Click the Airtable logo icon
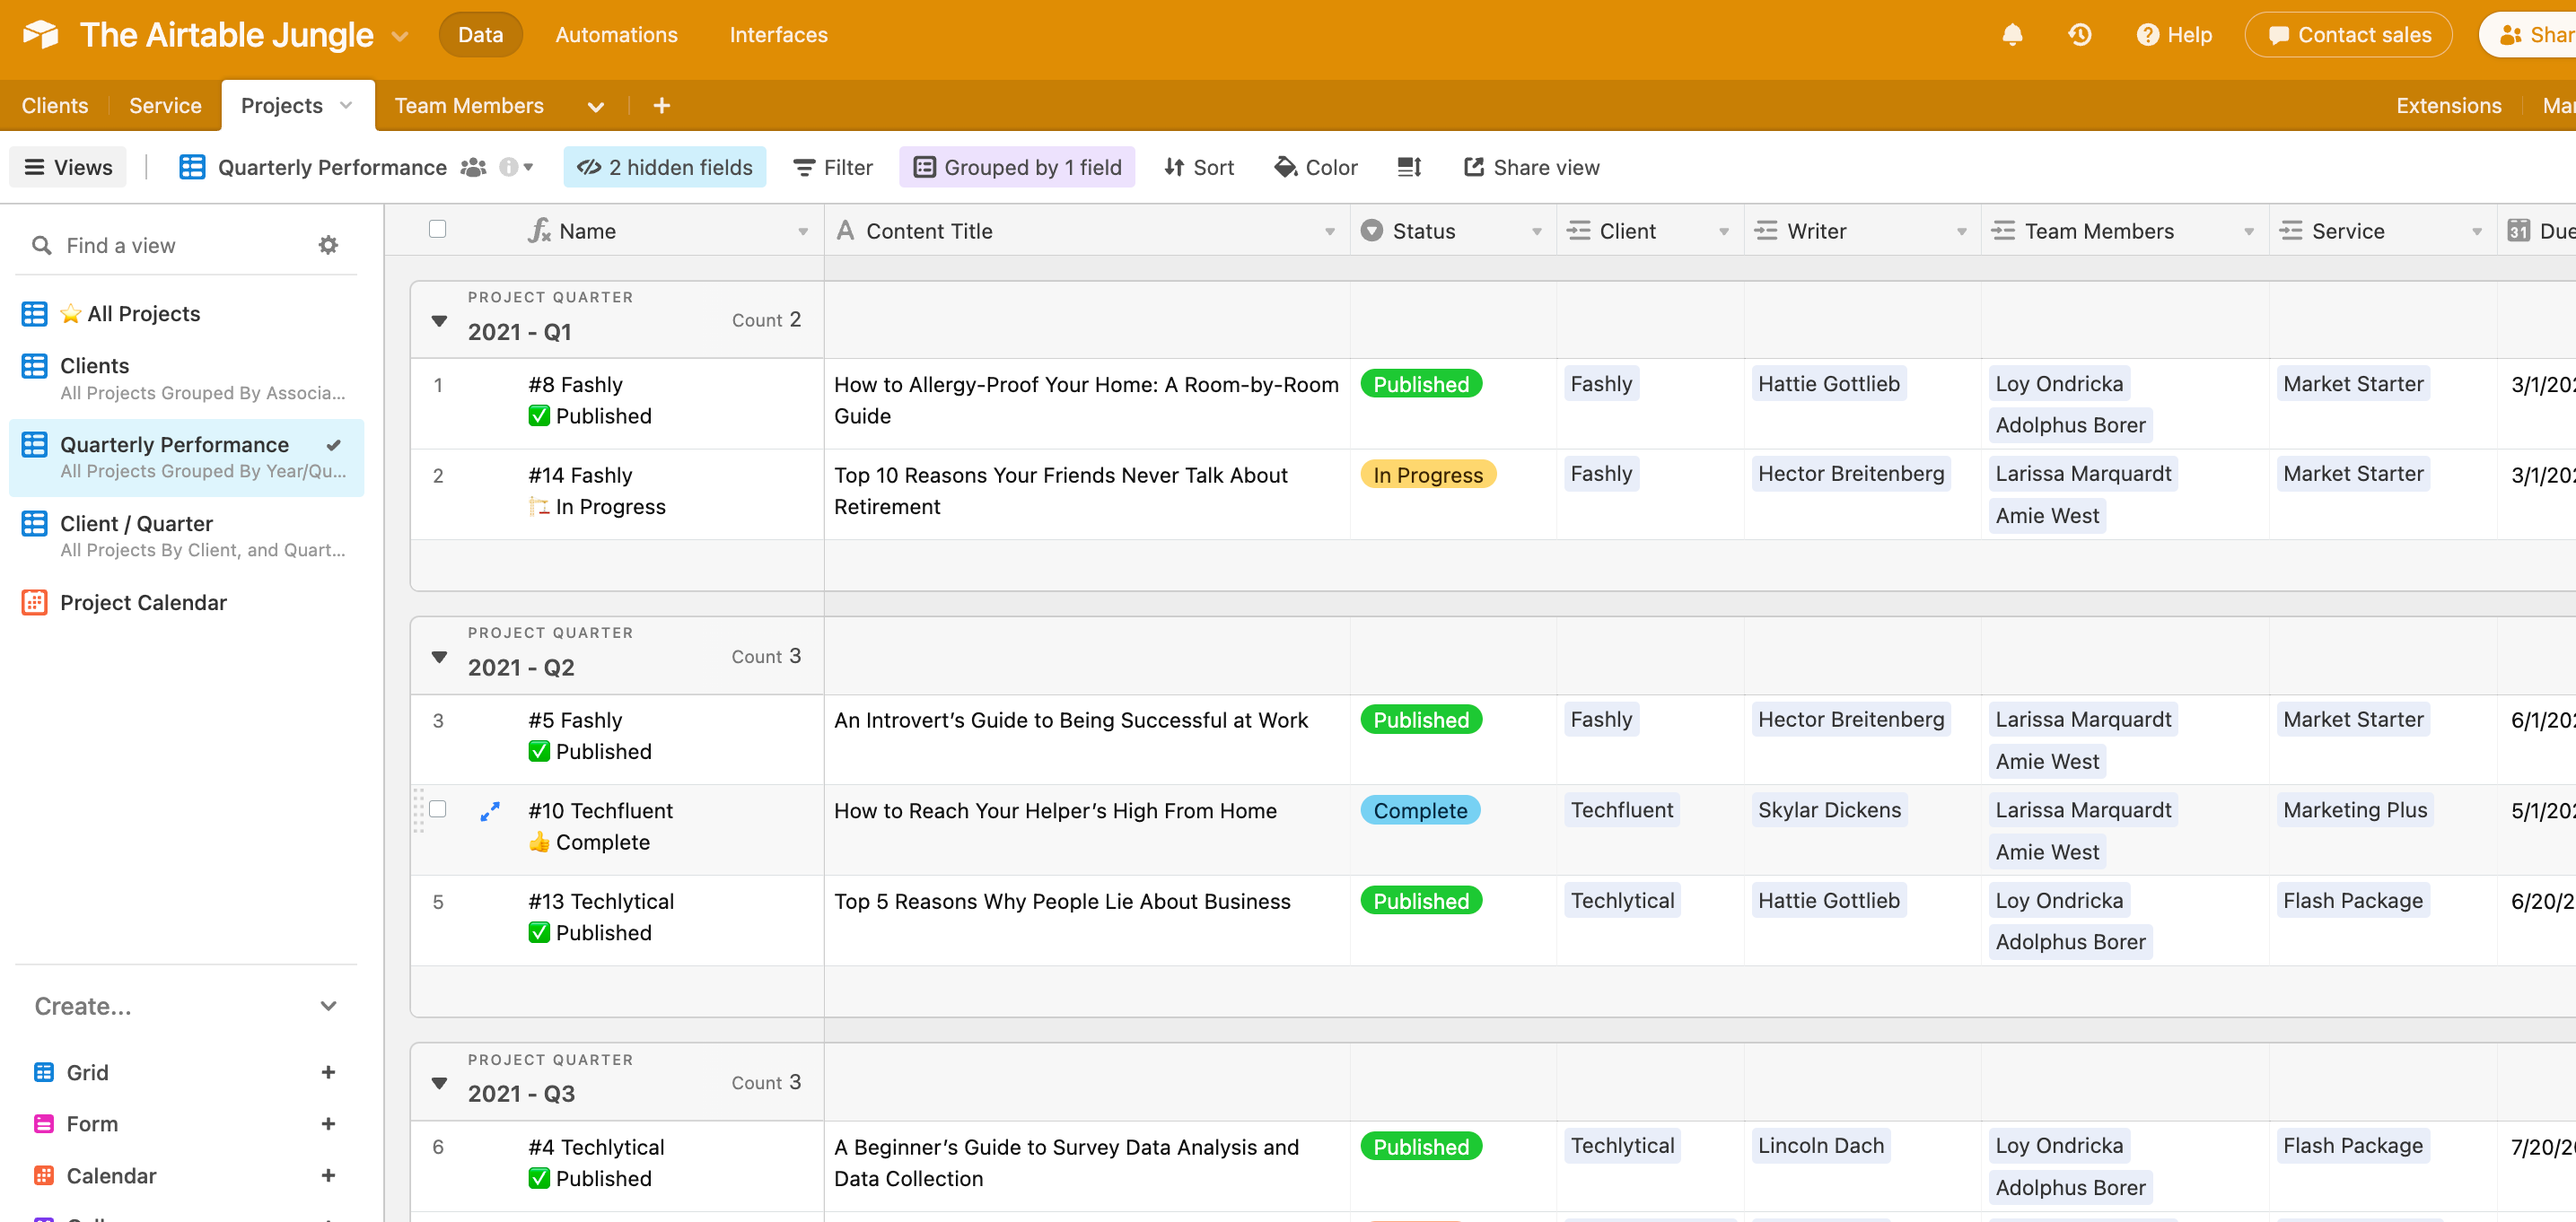Screen dimensions: 2576x1222 pyautogui.click(x=41, y=35)
